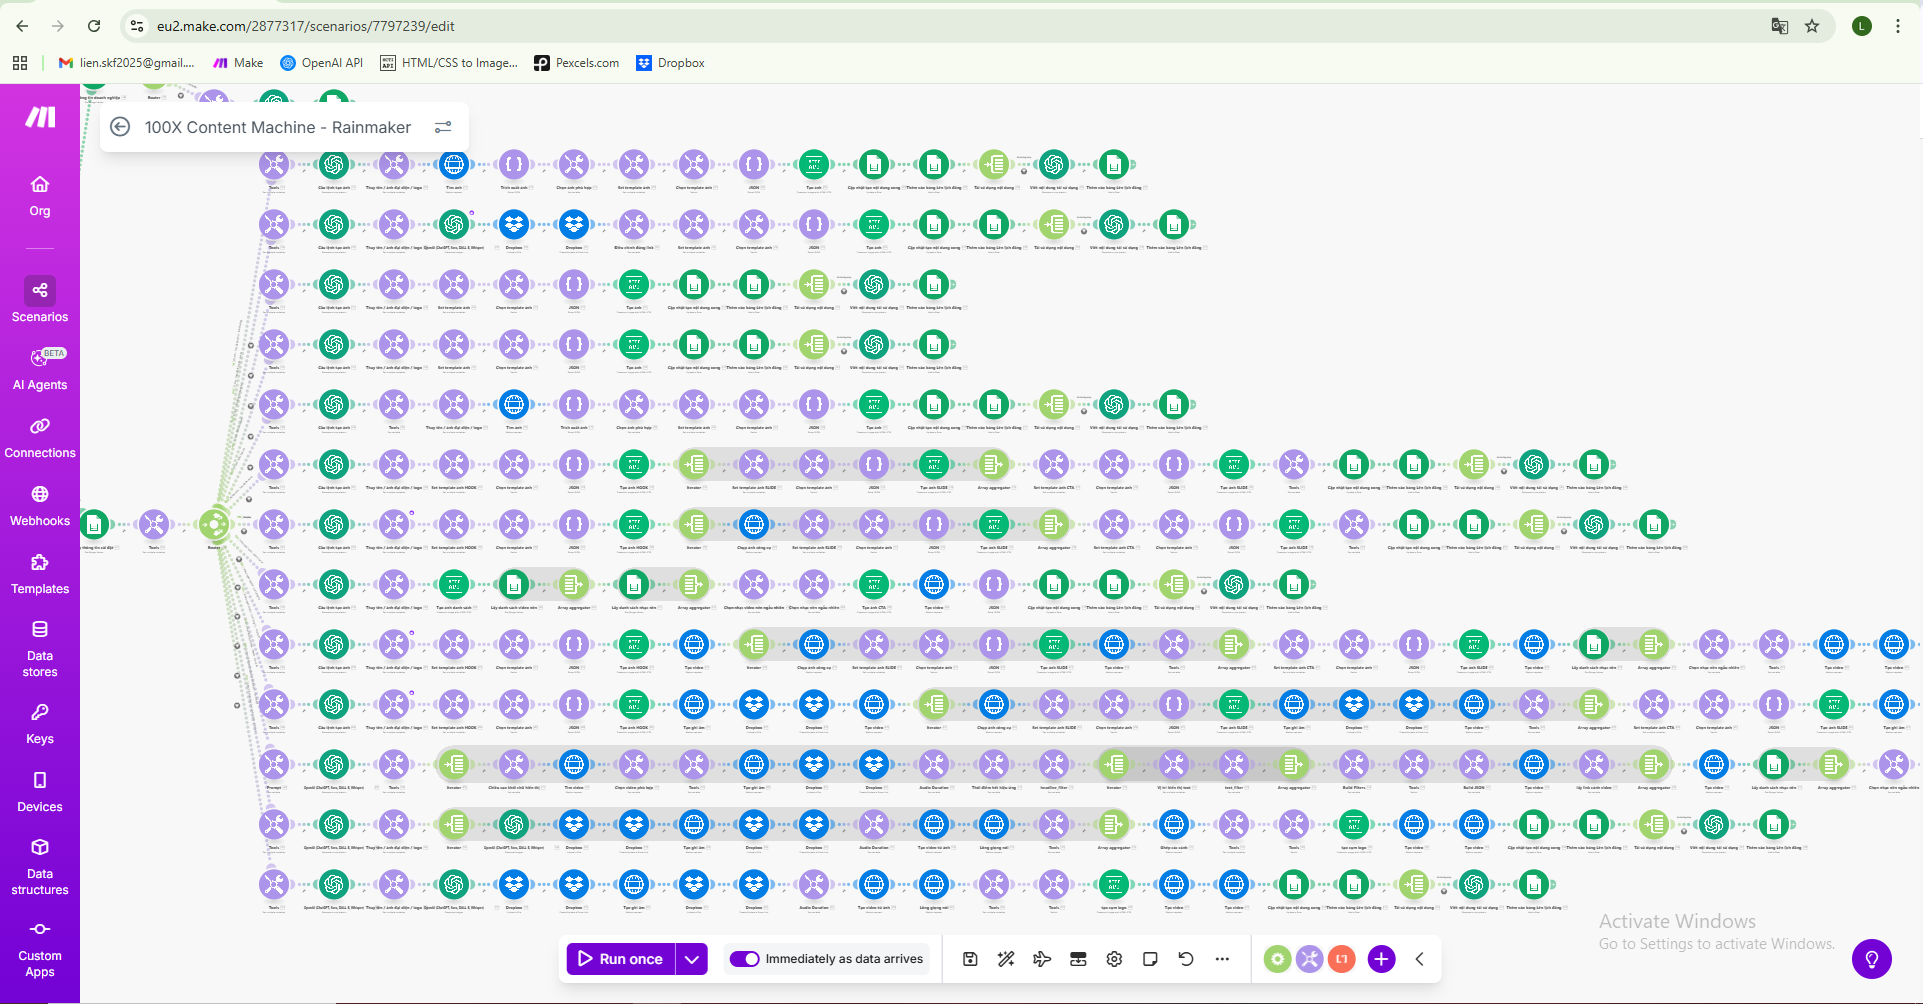1923x1004 pixels.
Task: Collapse the favorites toolbar chevron
Action: (x=1420, y=959)
